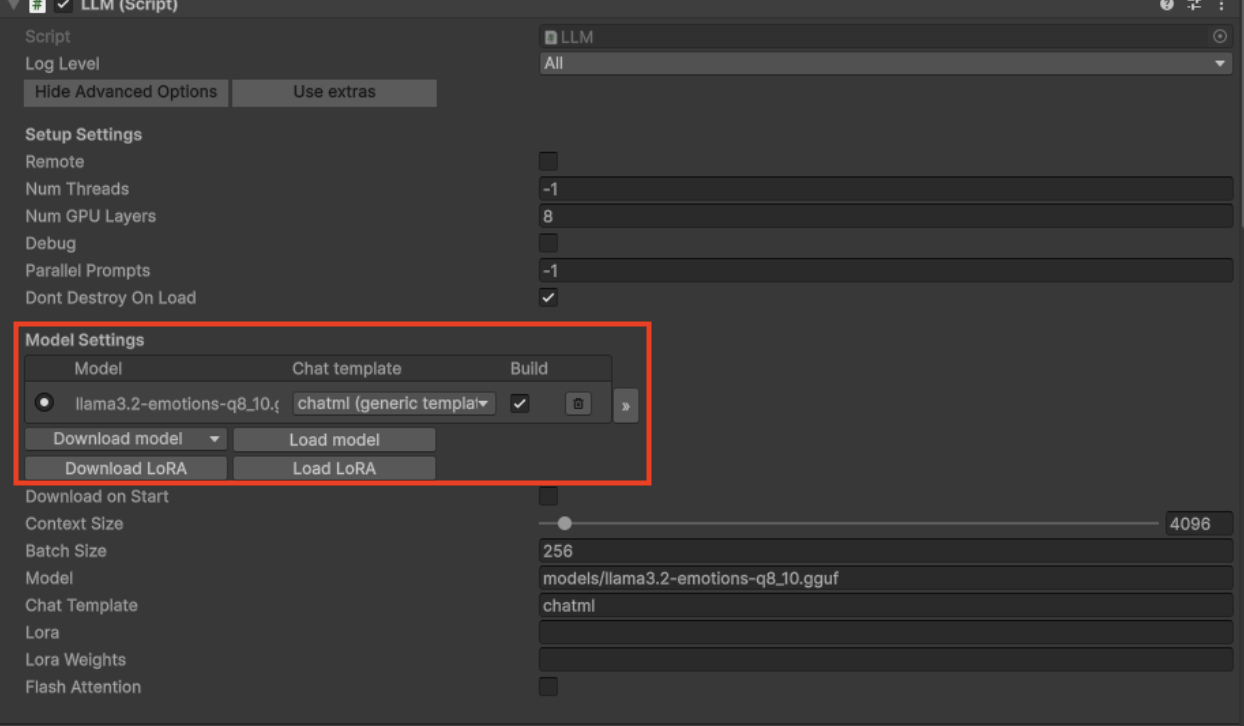This screenshot has width=1244, height=726.
Task: Uncheck Dont Destroy On Load
Action: 547,297
